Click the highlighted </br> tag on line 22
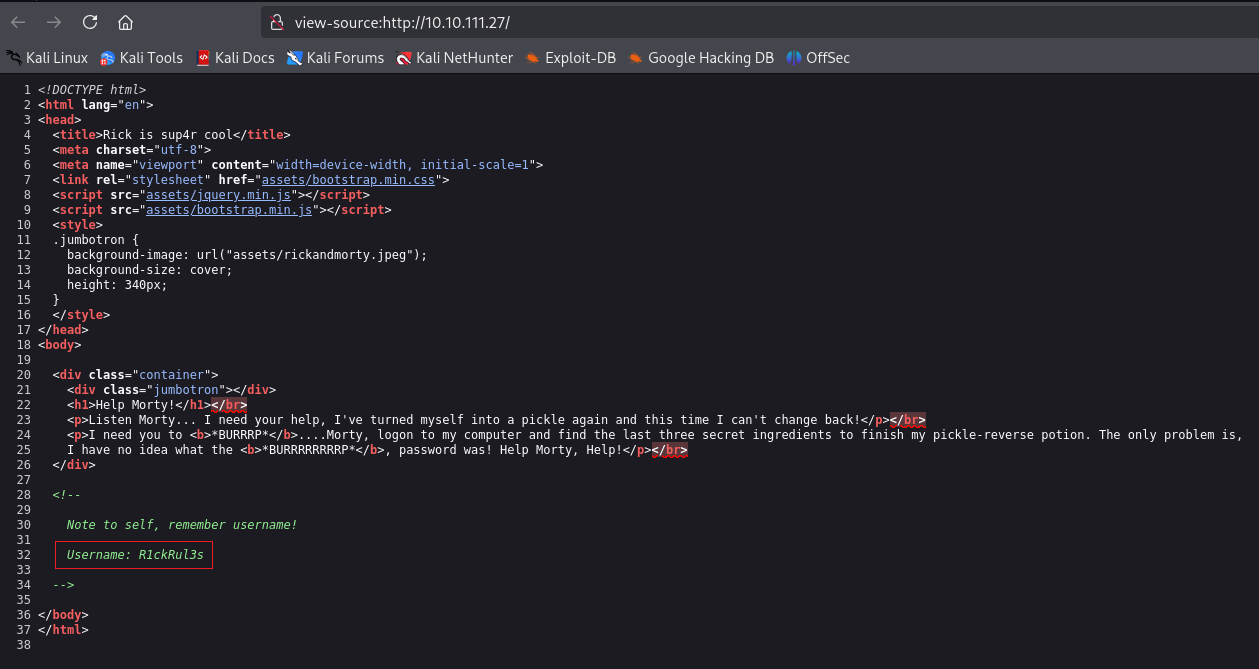The image size is (1259, 669). click(x=231, y=404)
